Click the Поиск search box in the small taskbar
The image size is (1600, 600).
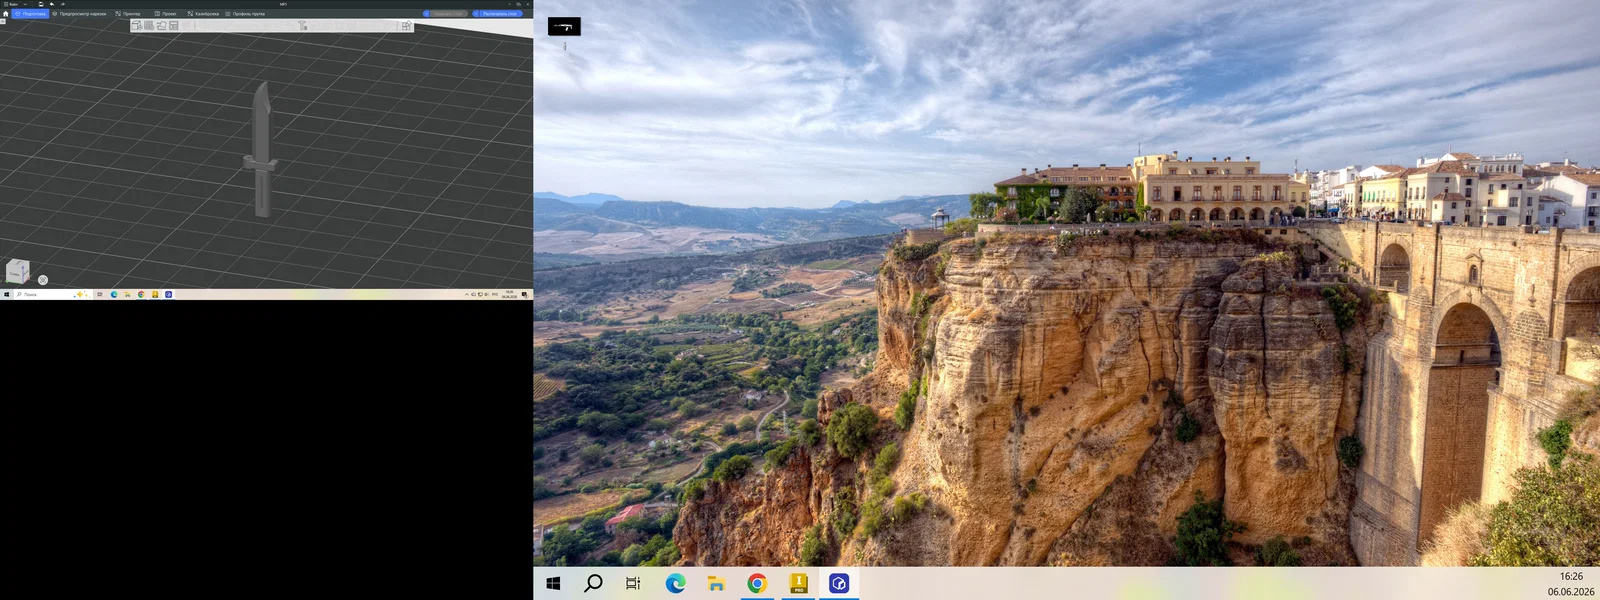[53, 295]
